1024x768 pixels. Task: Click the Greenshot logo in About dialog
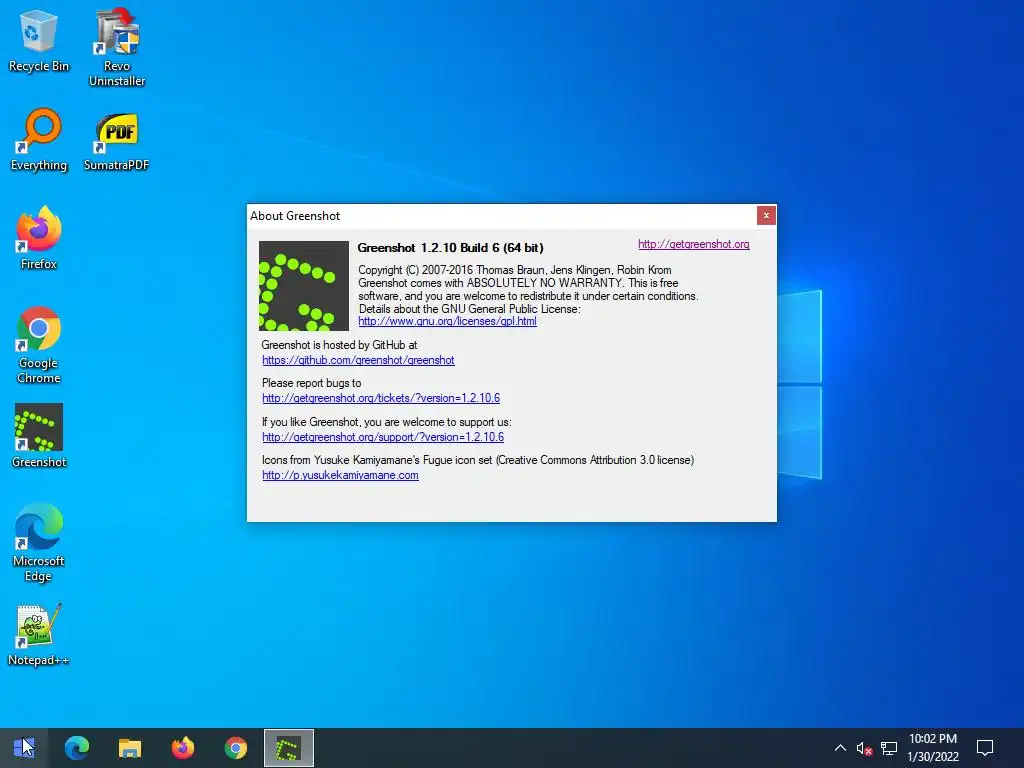coord(304,285)
